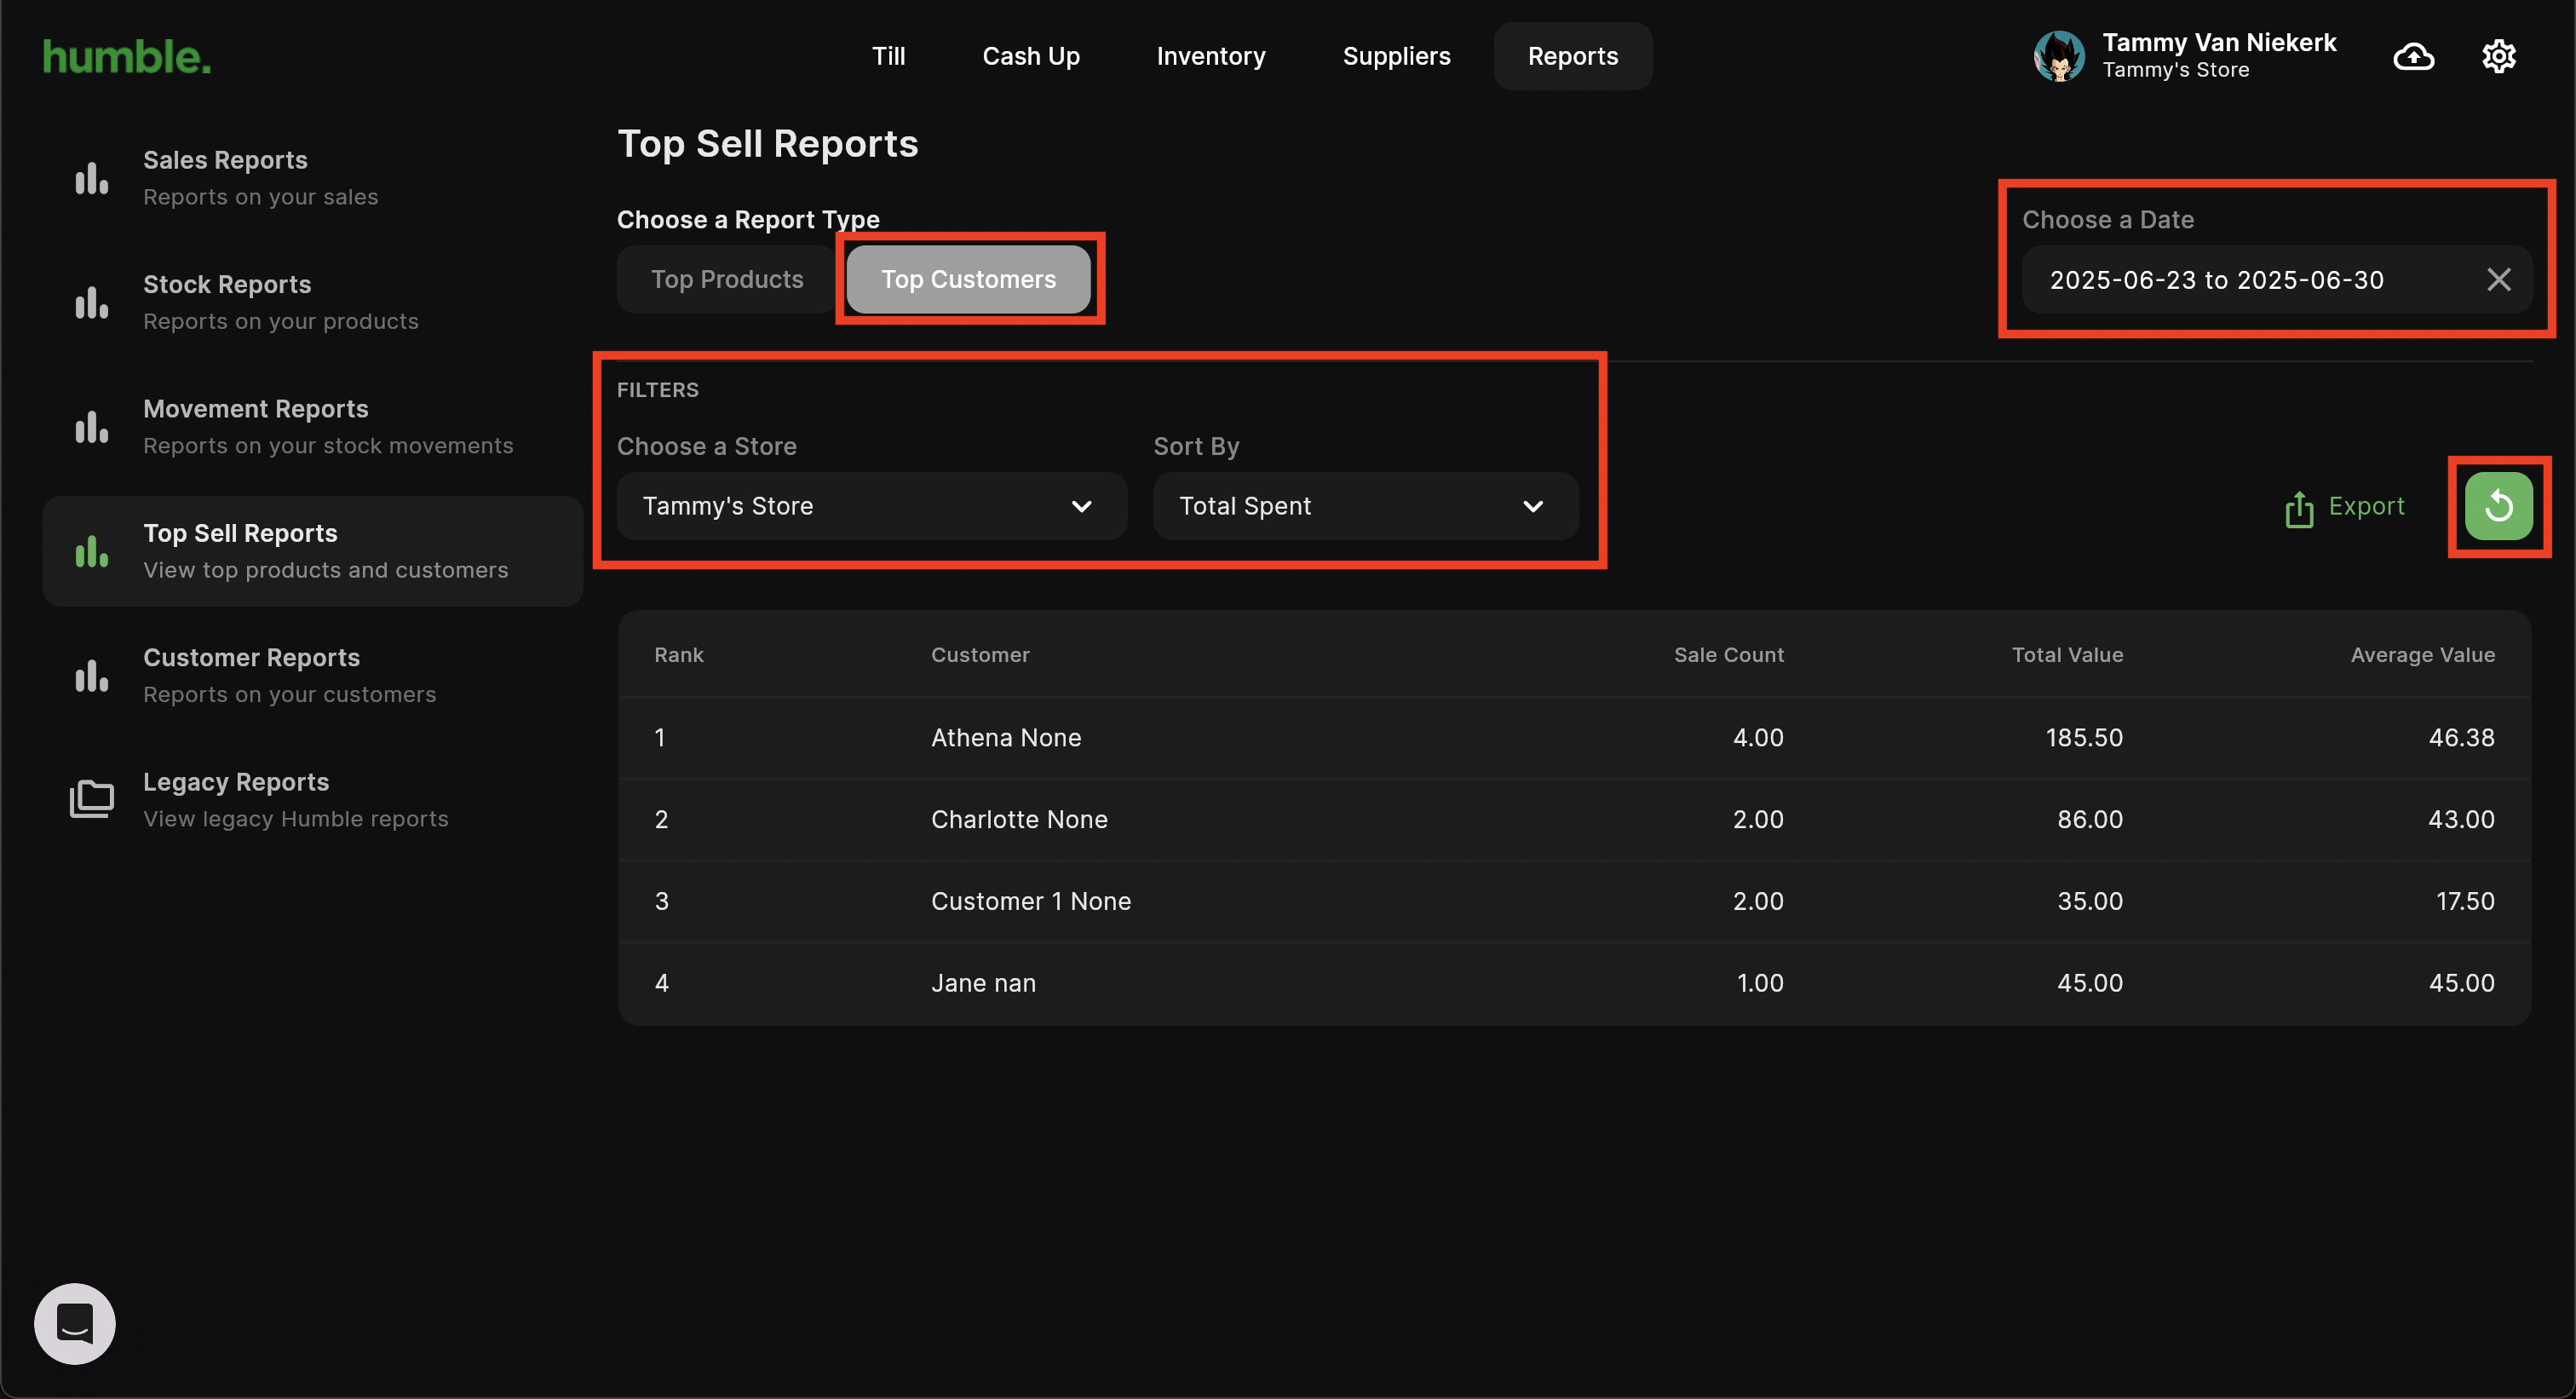2576x1399 pixels.
Task: Open Sales Reports in sidebar
Action: pyautogui.click(x=312, y=178)
